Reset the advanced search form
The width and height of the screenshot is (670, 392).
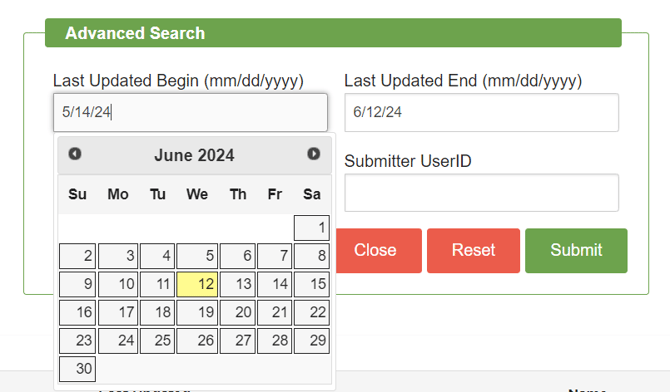tap(473, 251)
